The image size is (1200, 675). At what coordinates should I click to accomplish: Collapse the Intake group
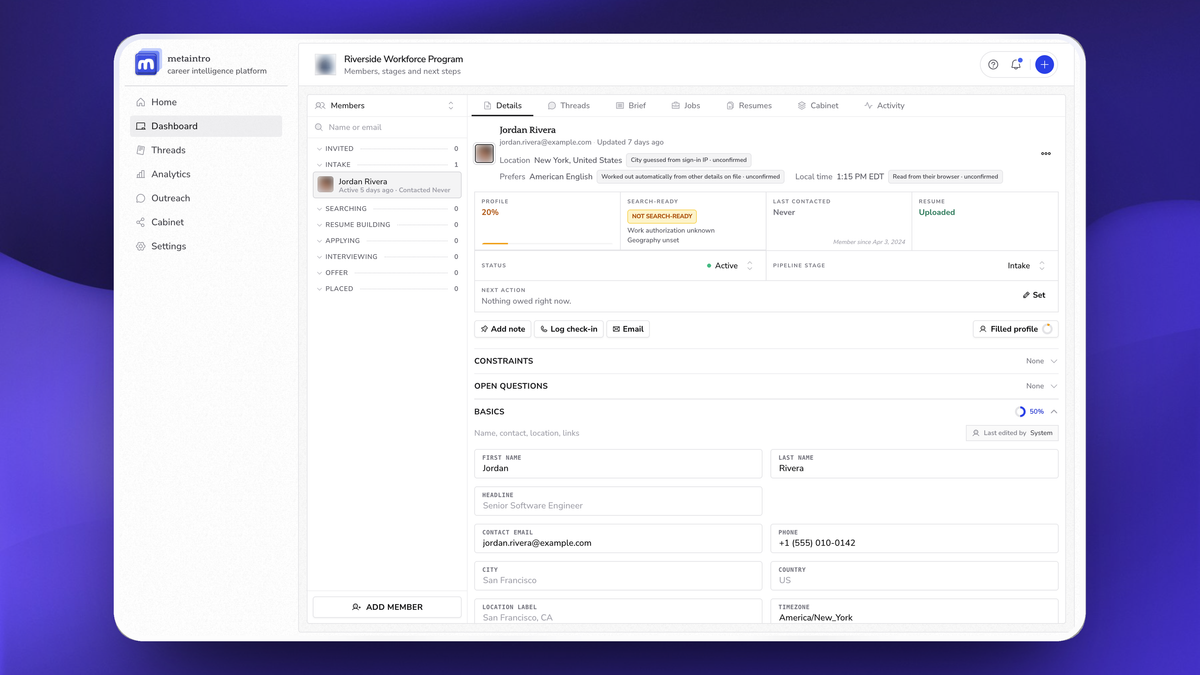tap(386, 165)
